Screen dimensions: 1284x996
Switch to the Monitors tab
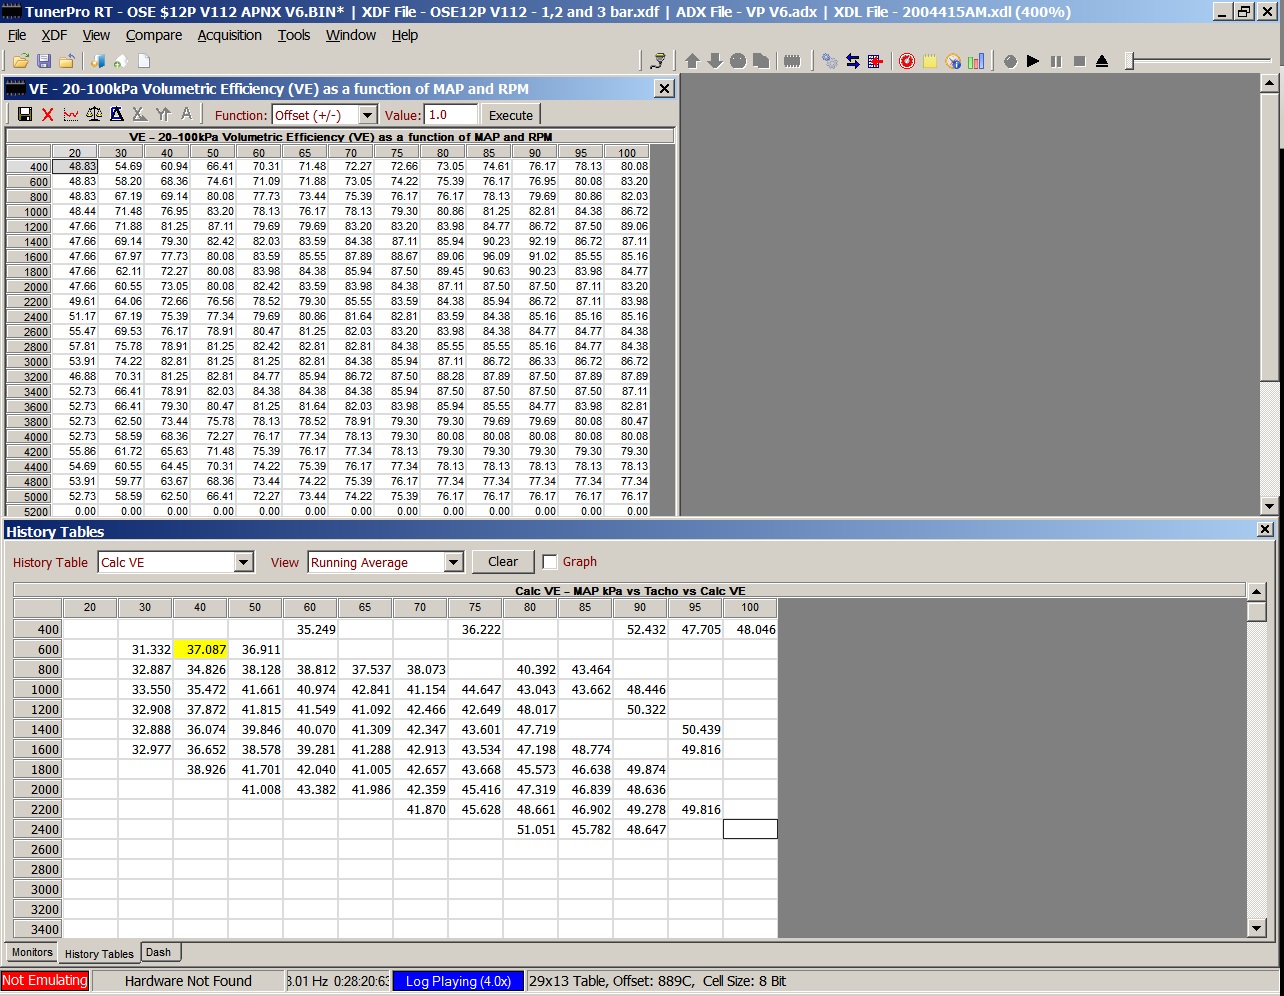pyautogui.click(x=32, y=952)
